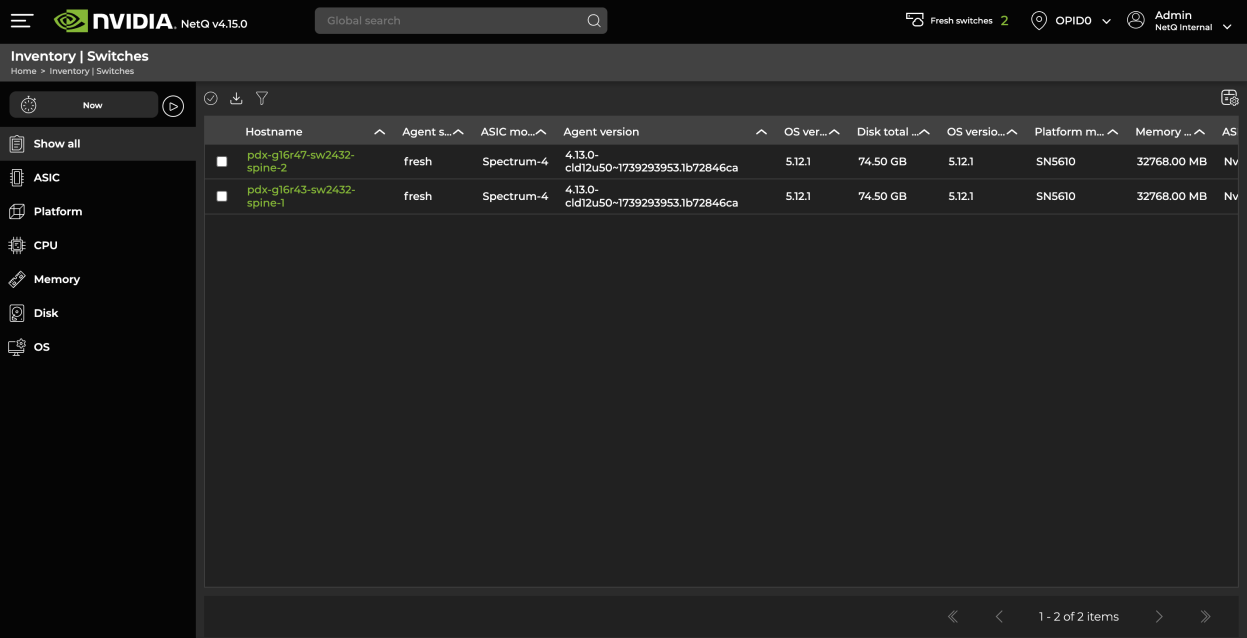The image size is (1247, 638).
Task: Select OS sidebar item
Action: pos(98,348)
